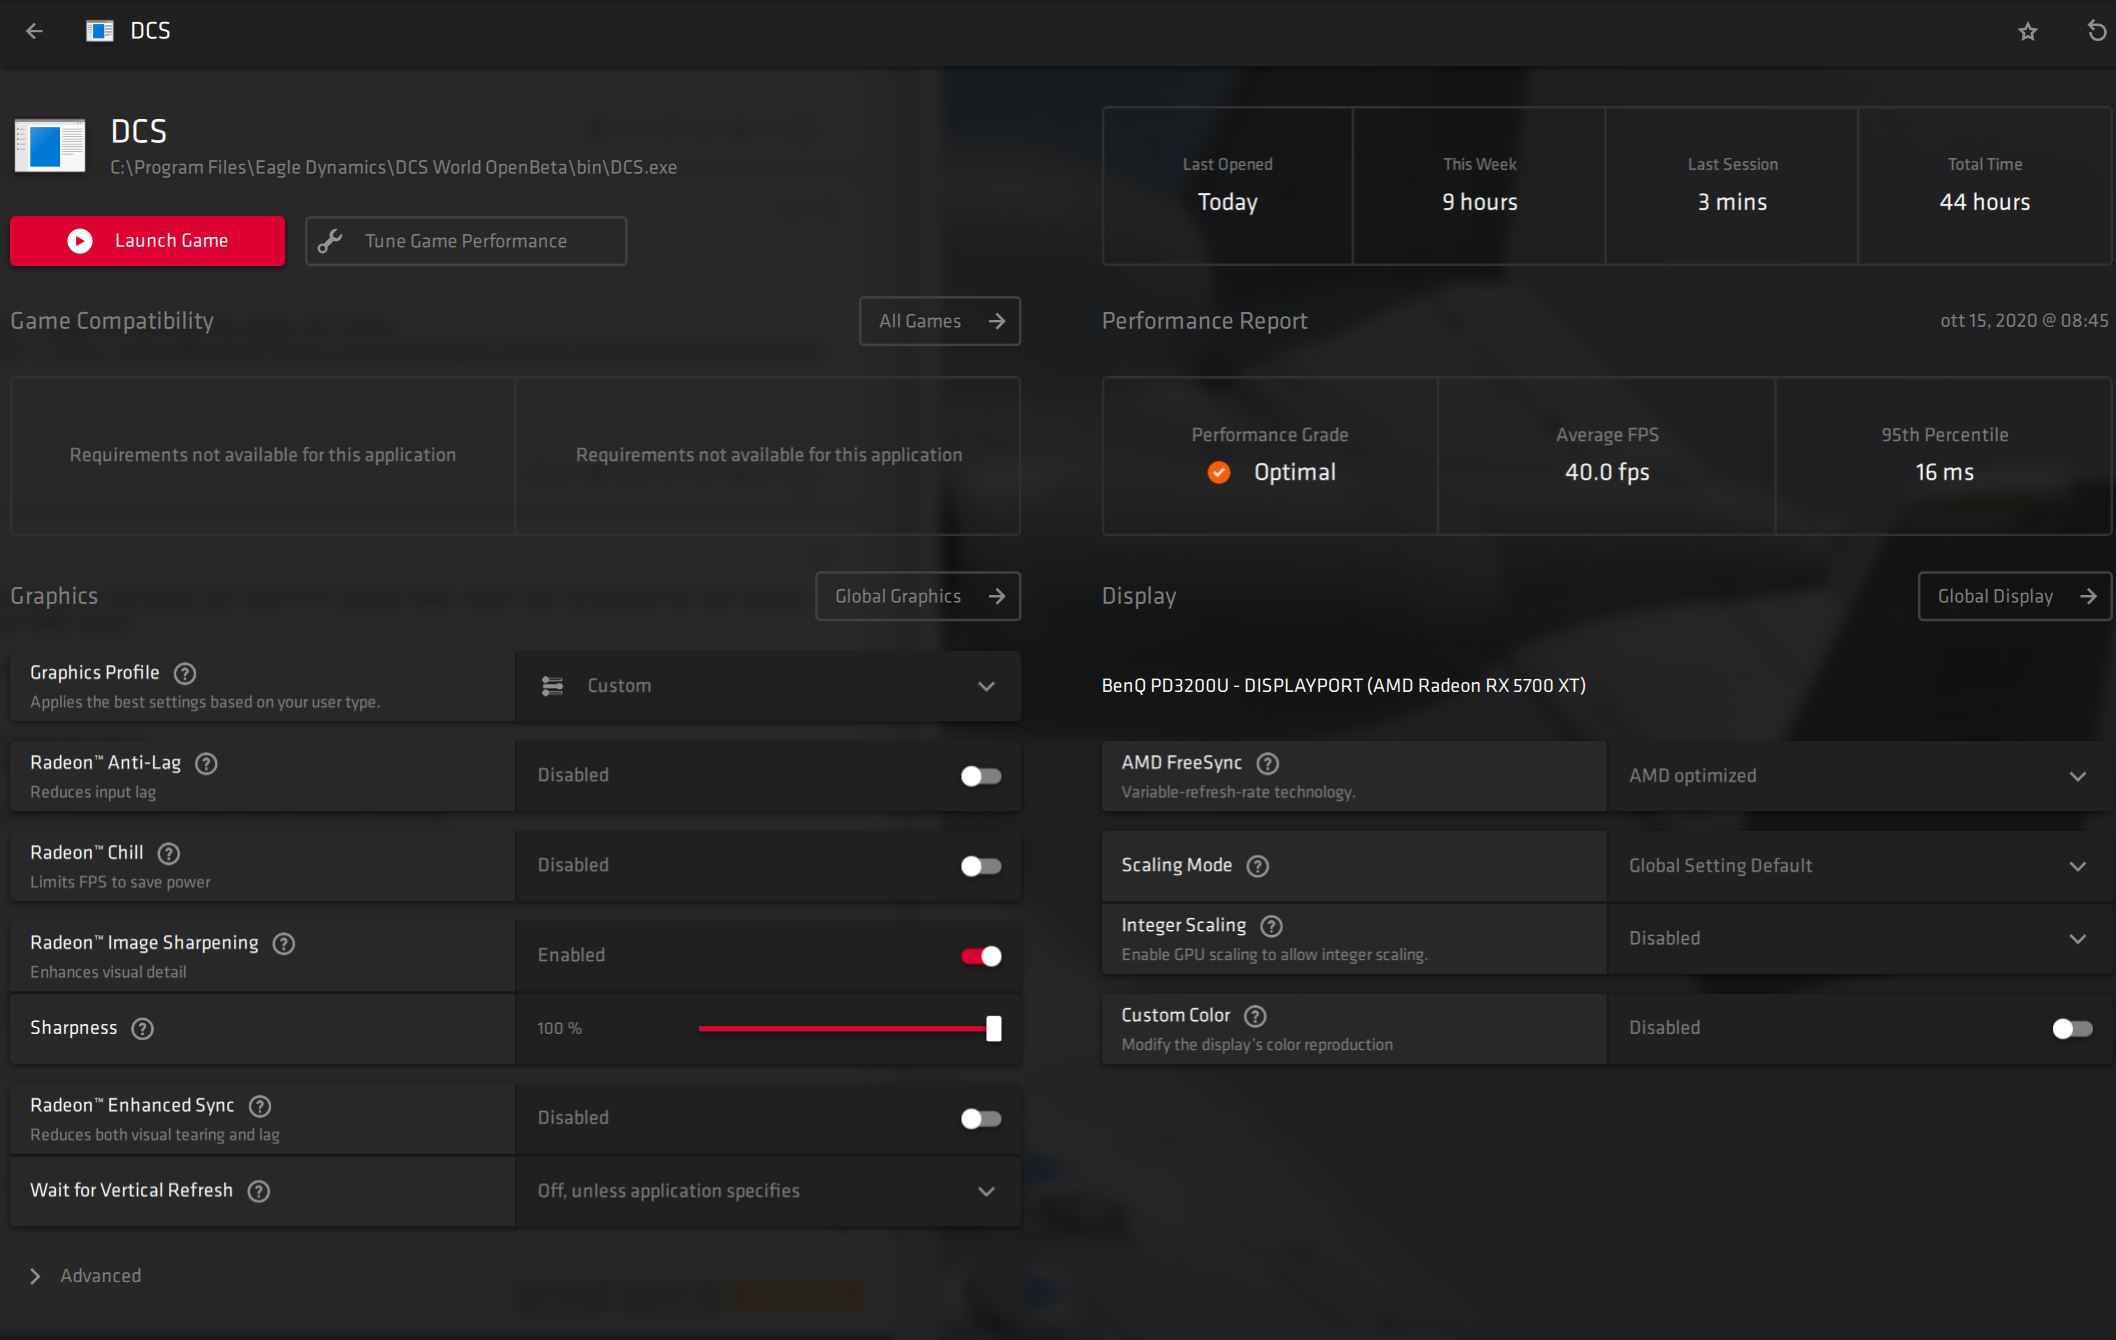2116x1340 pixels.
Task: Open help icon for Radeon Anti-Lag
Action: point(206,764)
